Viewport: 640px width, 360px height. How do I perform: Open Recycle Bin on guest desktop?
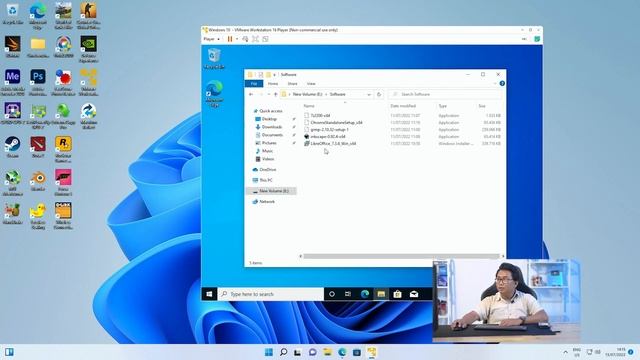tap(214, 58)
